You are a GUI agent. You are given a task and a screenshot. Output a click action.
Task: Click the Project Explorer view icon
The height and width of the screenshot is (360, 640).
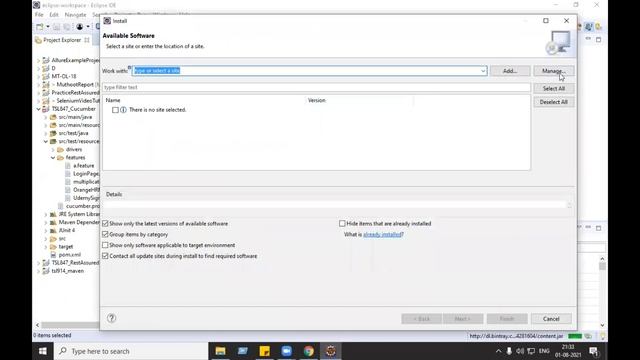38,40
